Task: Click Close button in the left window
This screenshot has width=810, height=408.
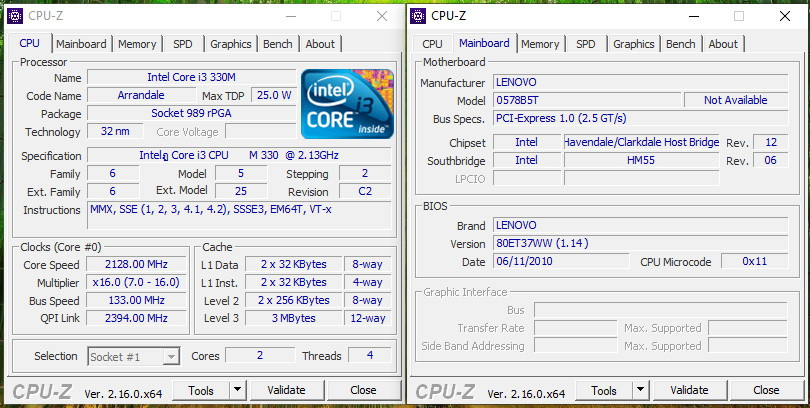Action: click(363, 390)
